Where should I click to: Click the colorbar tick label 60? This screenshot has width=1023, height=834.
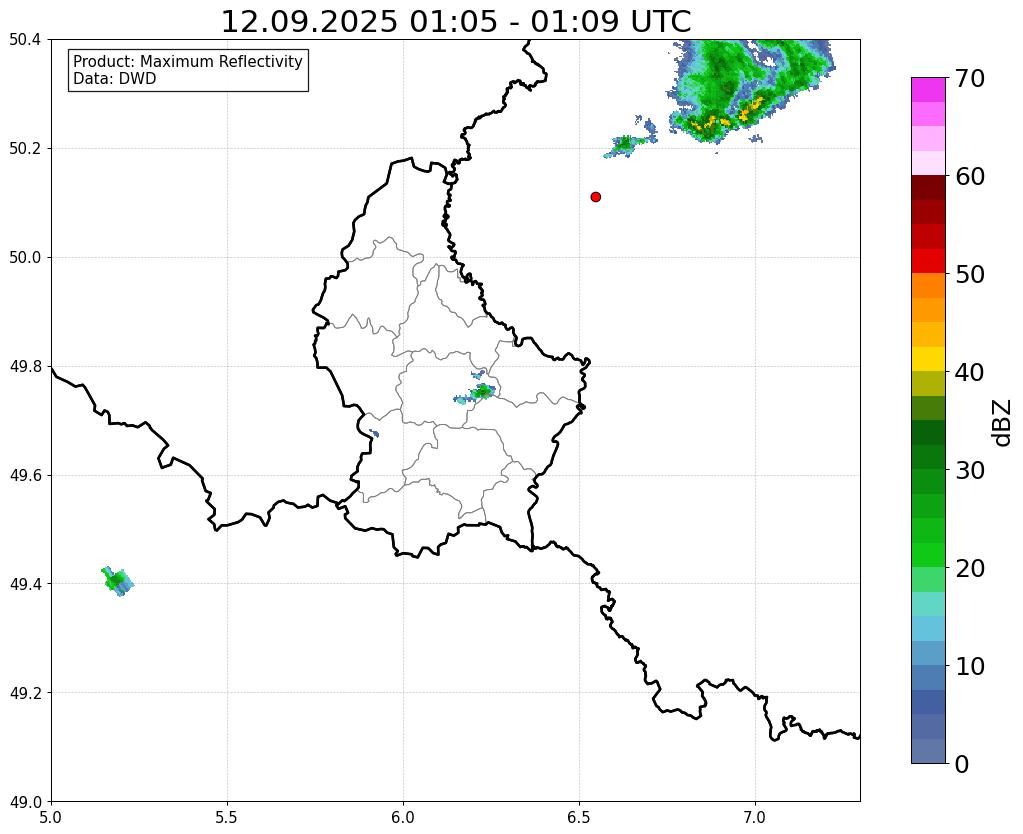pos(970,176)
